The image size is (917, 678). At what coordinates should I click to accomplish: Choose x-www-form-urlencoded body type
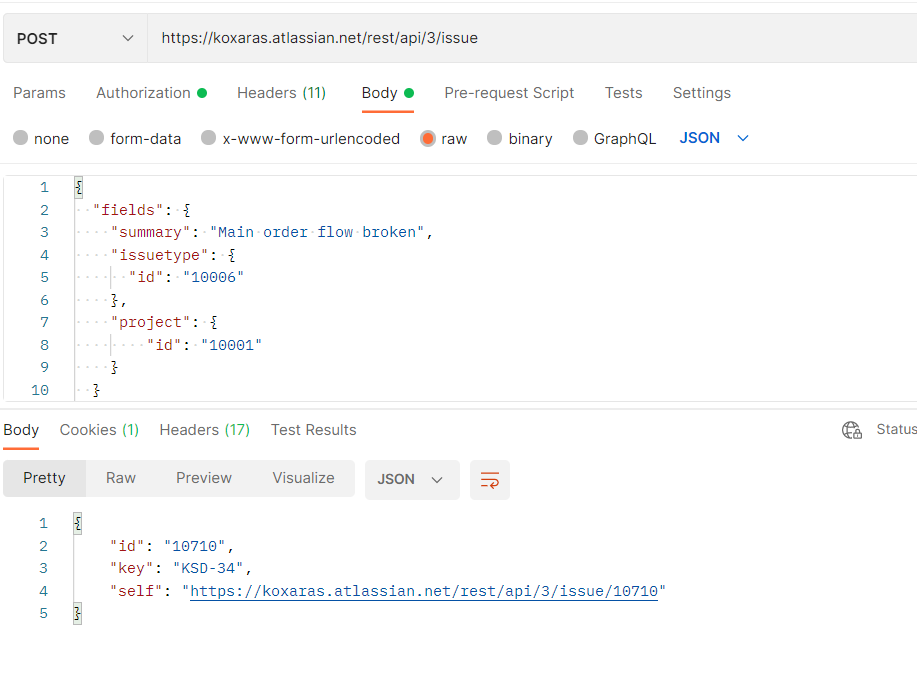[x=208, y=138]
